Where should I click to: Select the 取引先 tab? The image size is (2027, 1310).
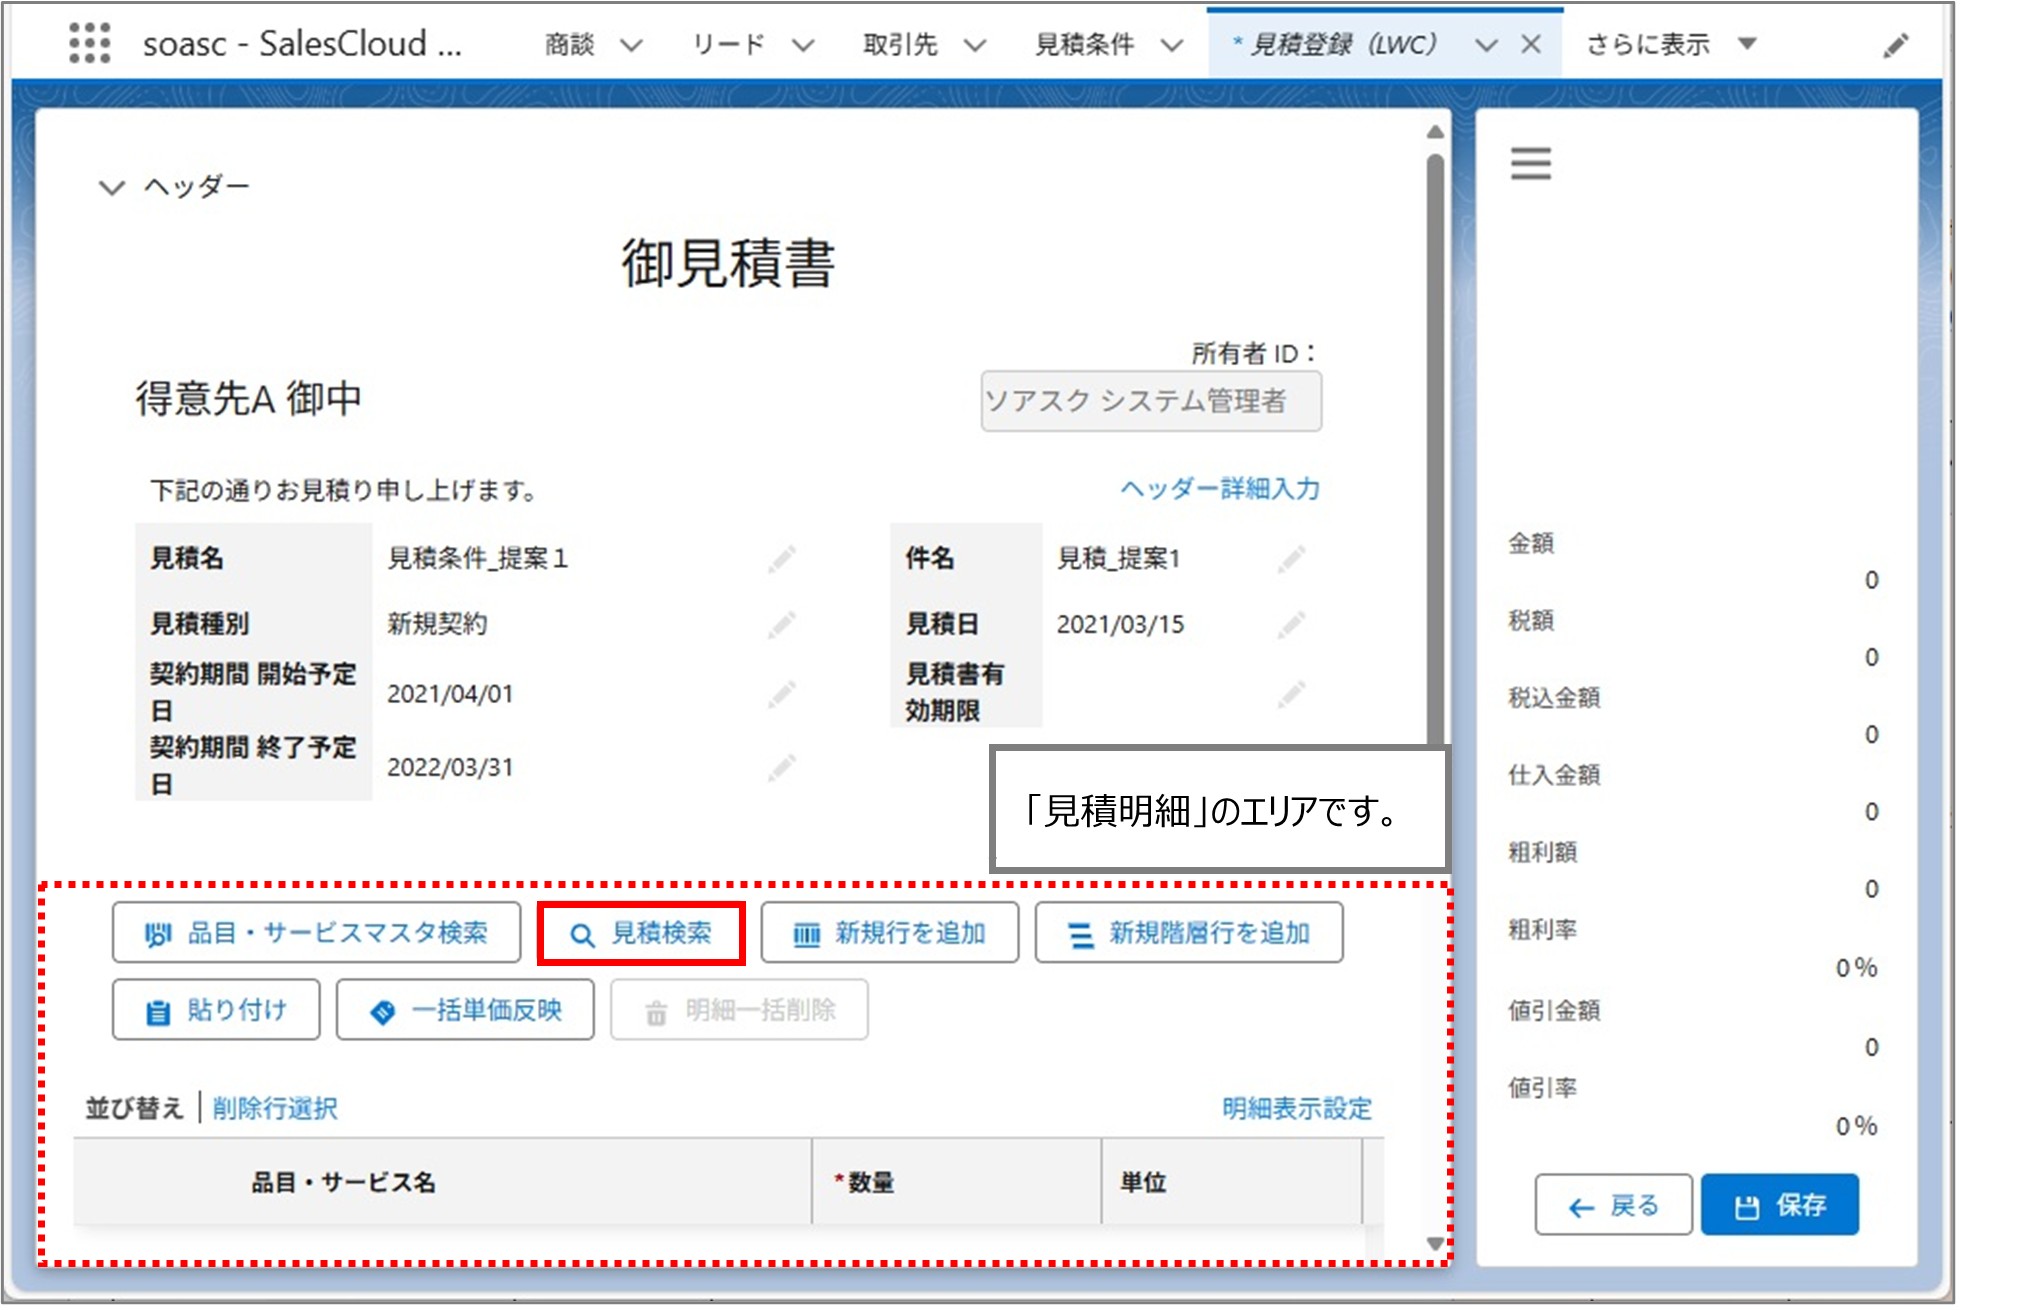(x=898, y=44)
